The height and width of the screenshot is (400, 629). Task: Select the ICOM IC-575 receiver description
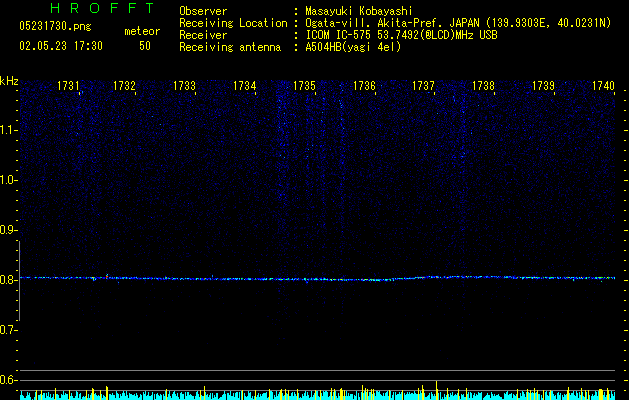(x=401, y=35)
